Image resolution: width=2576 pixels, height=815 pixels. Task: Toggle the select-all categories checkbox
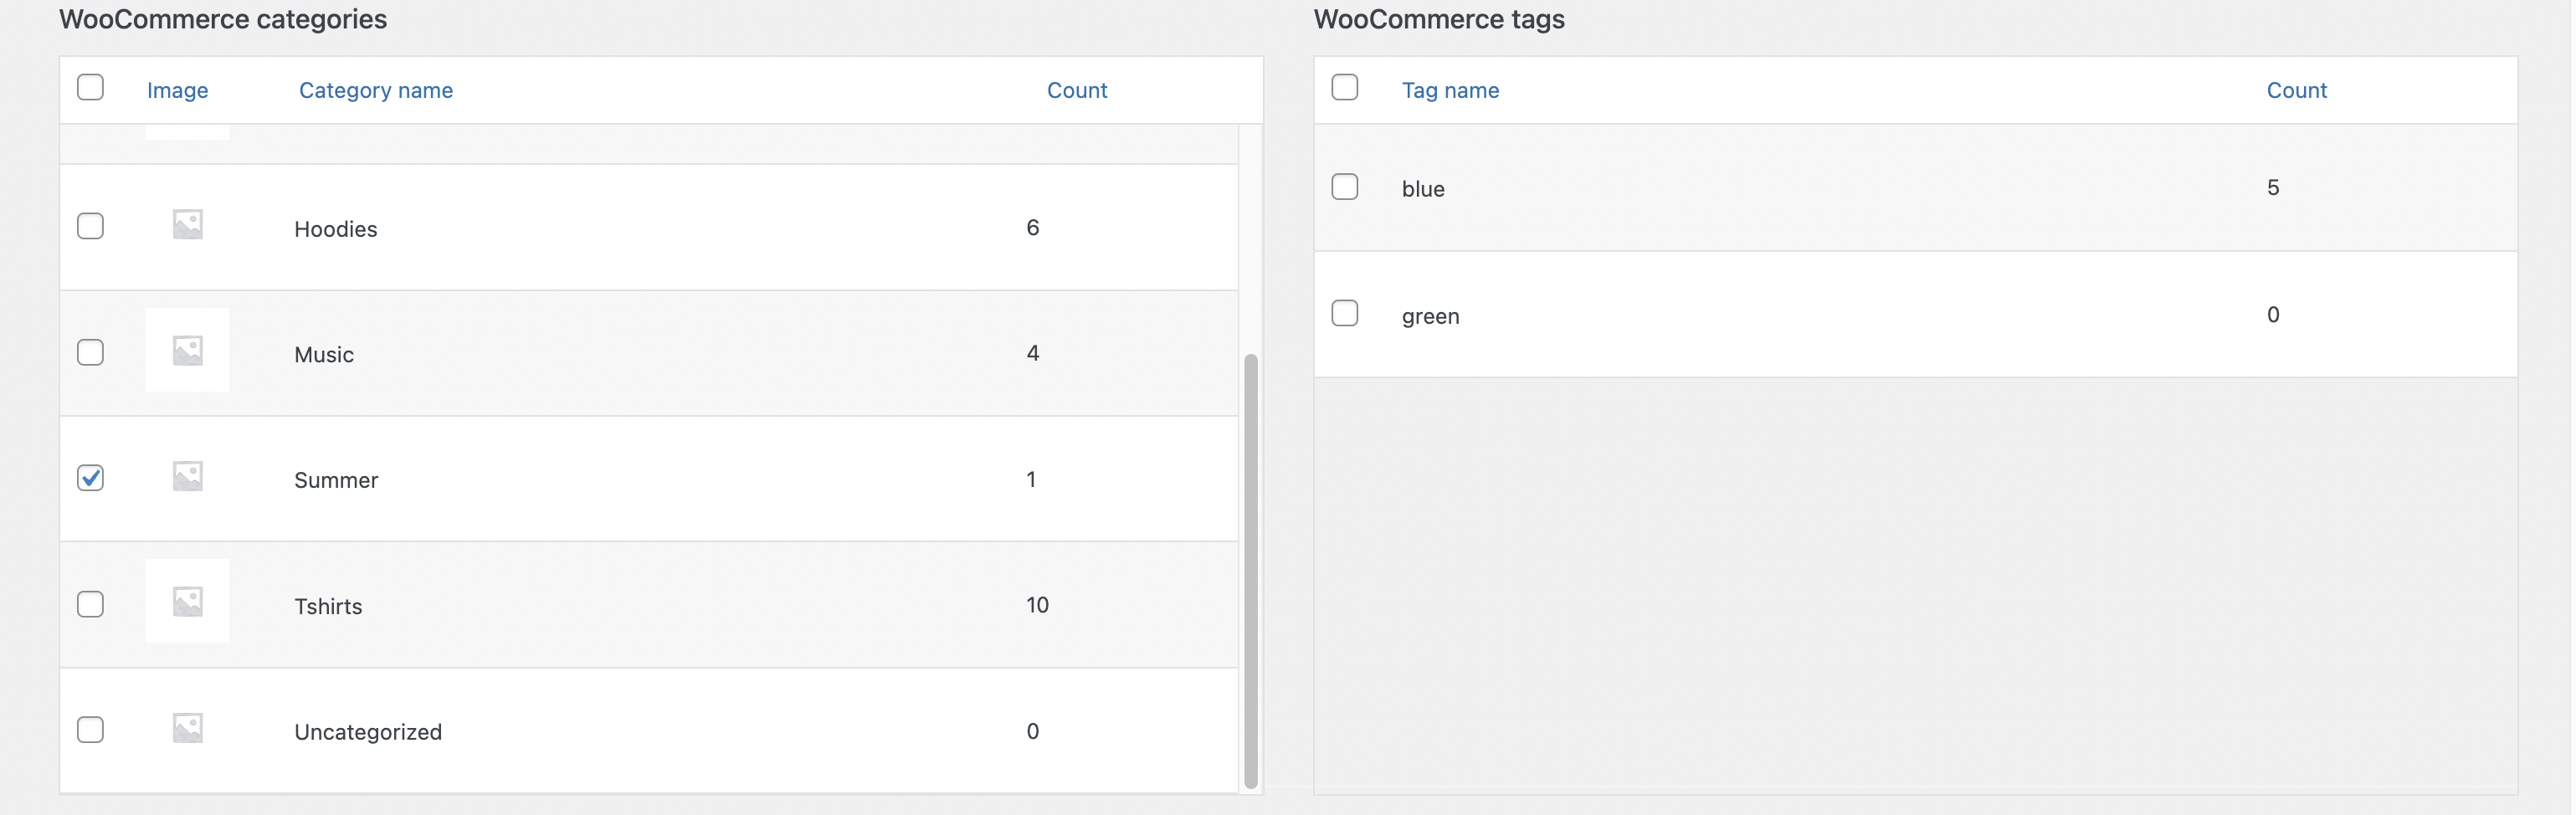(x=90, y=87)
